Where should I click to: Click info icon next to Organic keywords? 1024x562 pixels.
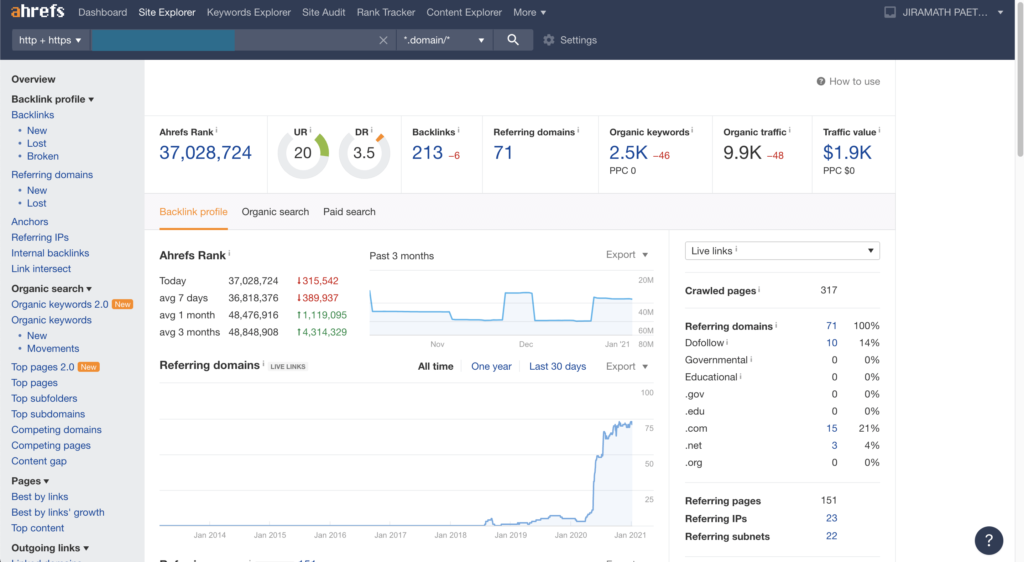[692, 130]
